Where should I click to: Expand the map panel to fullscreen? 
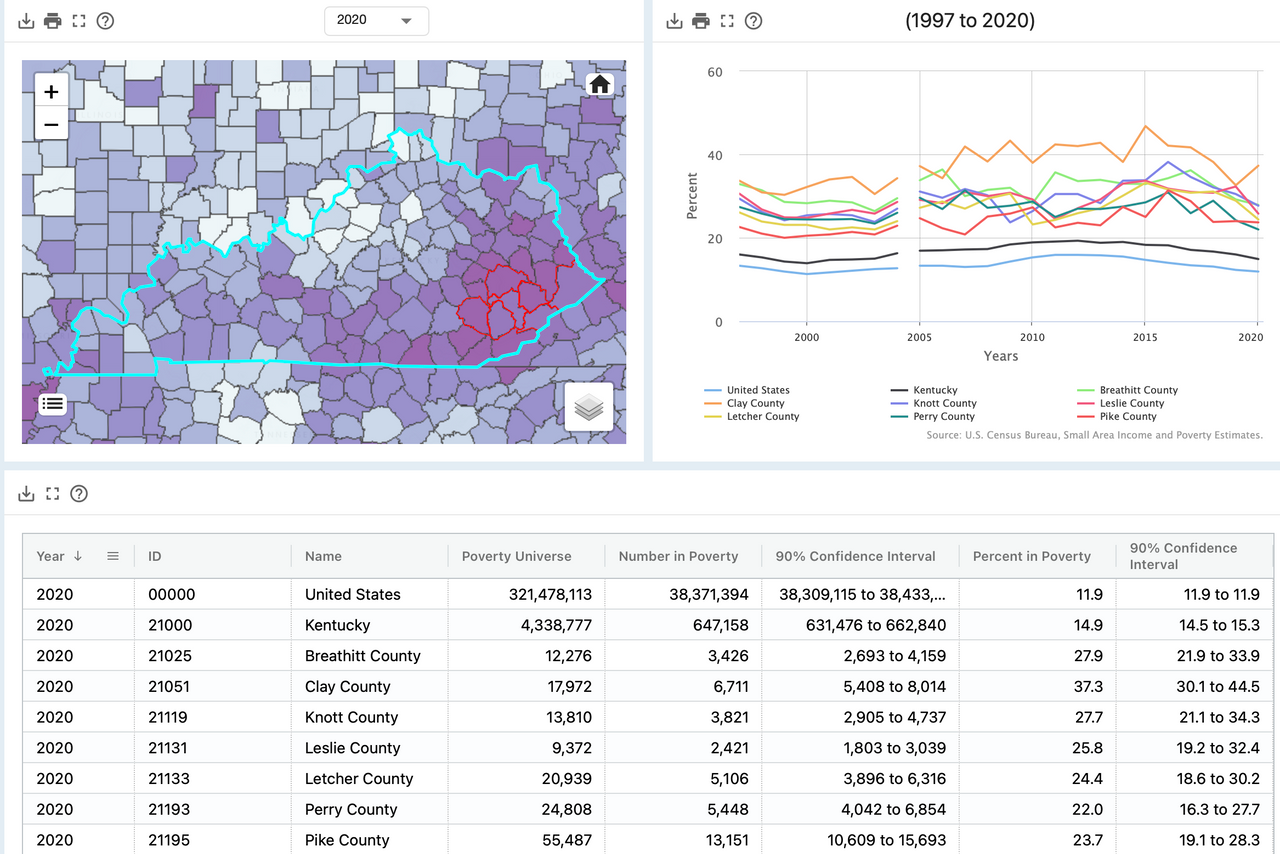79,21
